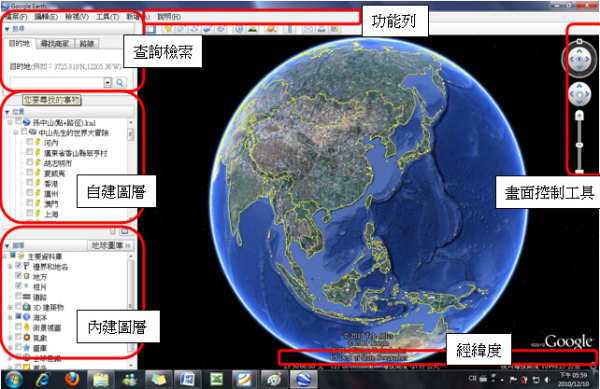The height and width of the screenshot is (389, 600).
Task: Click the hide sidebar toolbar icon
Action: tap(150, 29)
